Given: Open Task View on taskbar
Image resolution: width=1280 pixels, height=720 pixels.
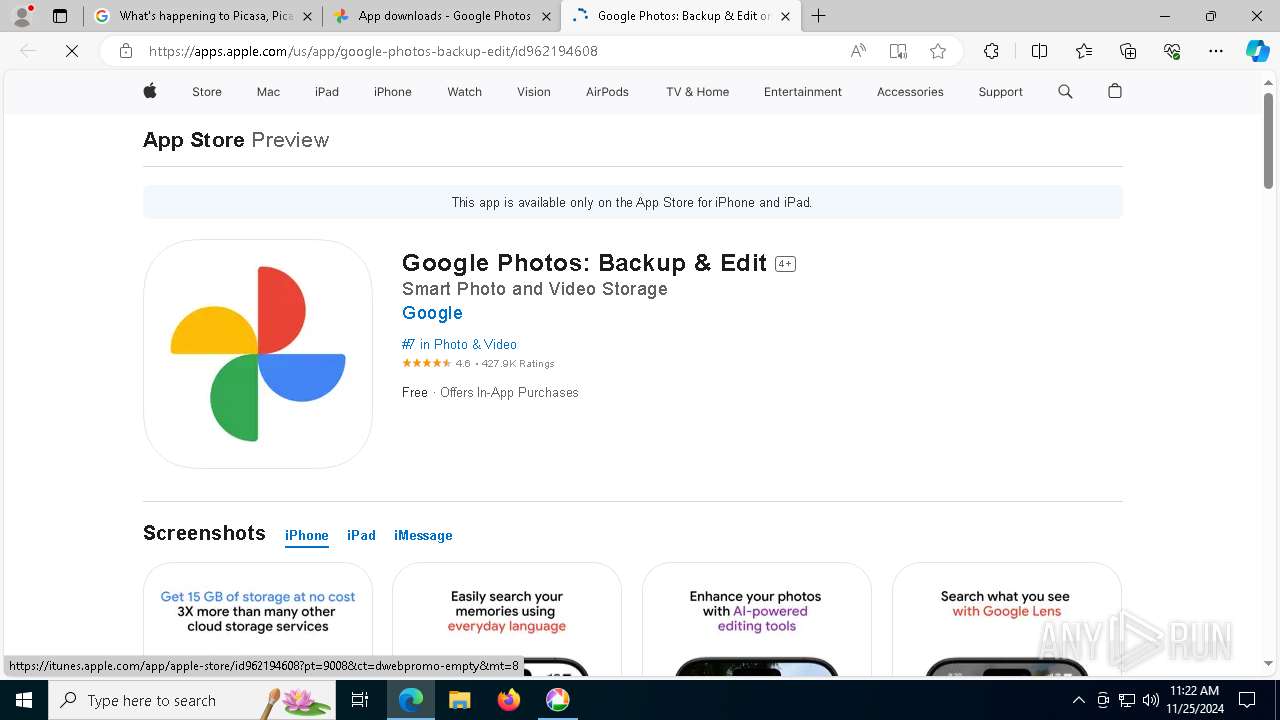Looking at the screenshot, I should point(360,700).
